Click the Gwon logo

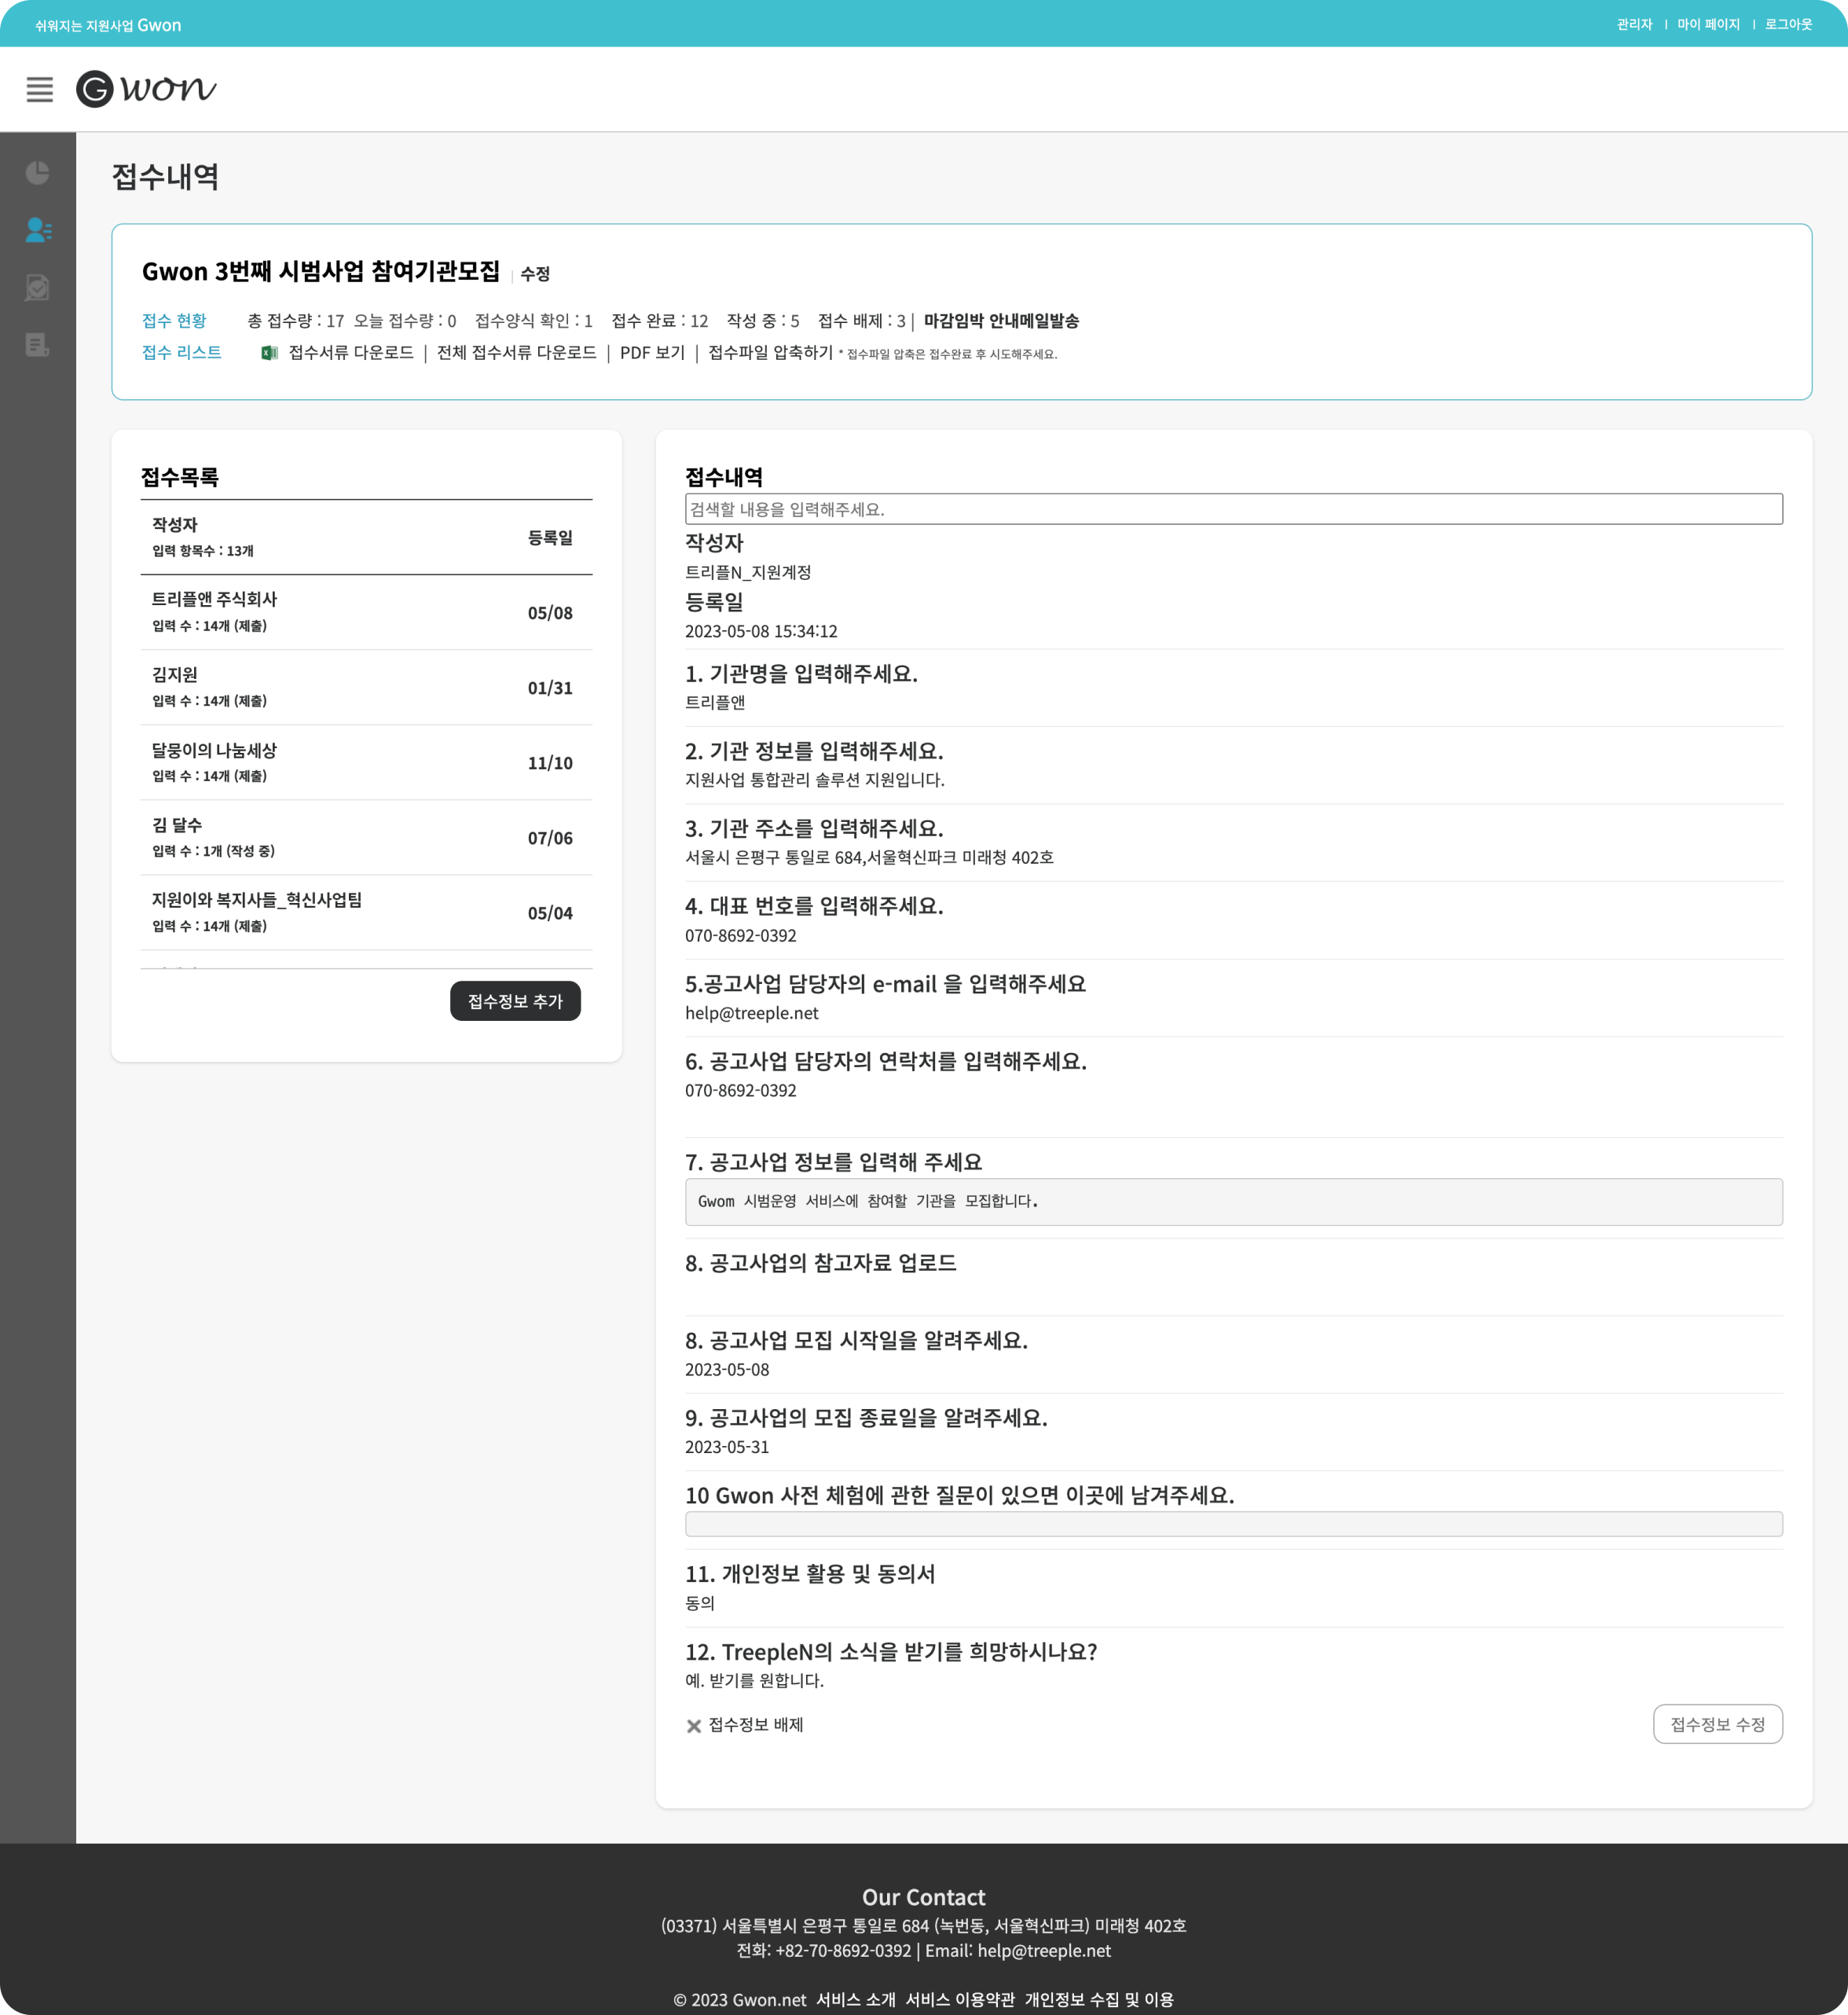146,89
